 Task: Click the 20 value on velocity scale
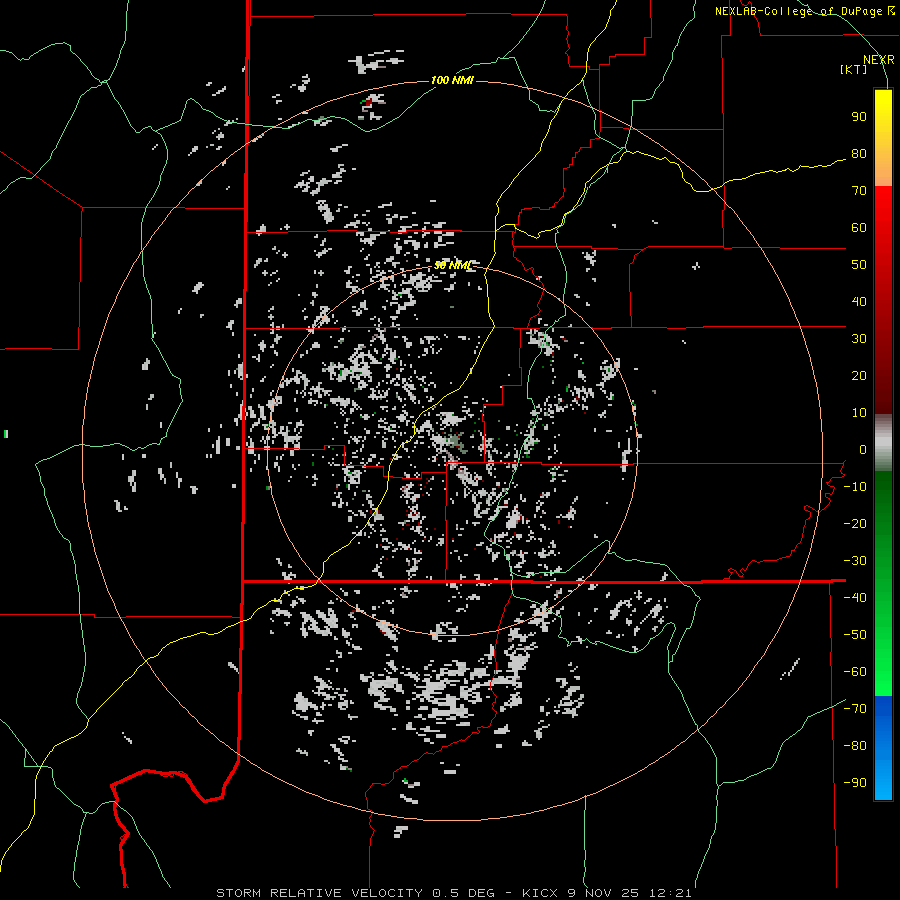[859, 376]
